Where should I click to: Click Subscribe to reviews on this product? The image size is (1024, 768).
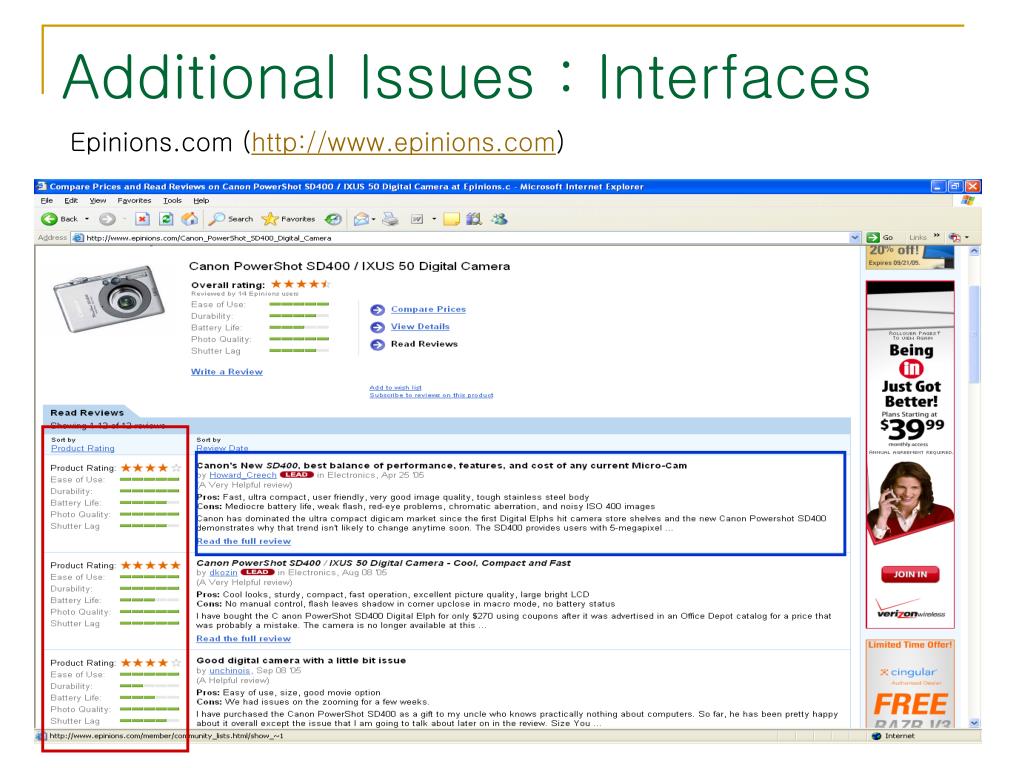tap(431, 395)
